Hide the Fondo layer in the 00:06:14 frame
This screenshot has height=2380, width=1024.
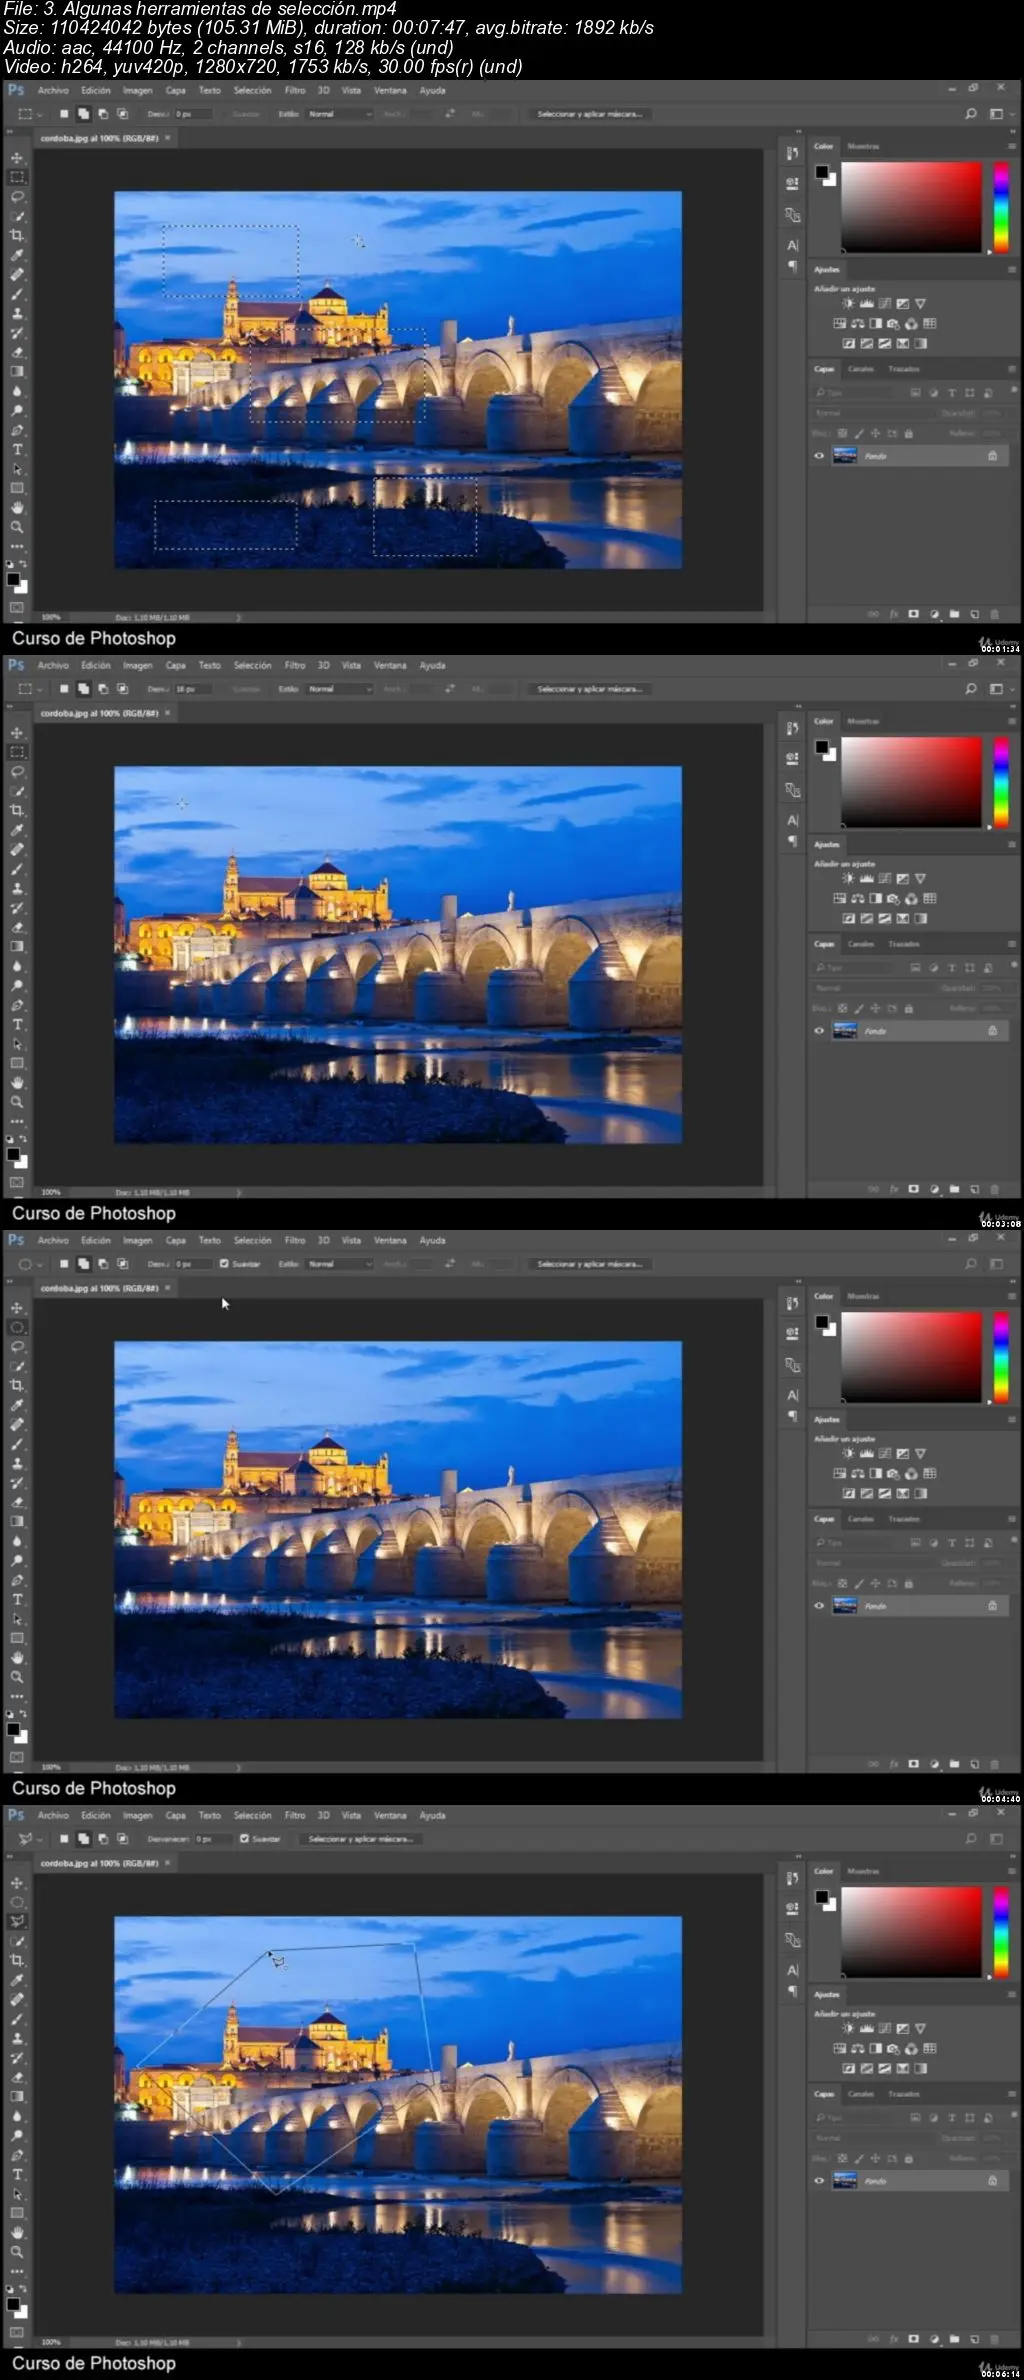[x=819, y=2181]
